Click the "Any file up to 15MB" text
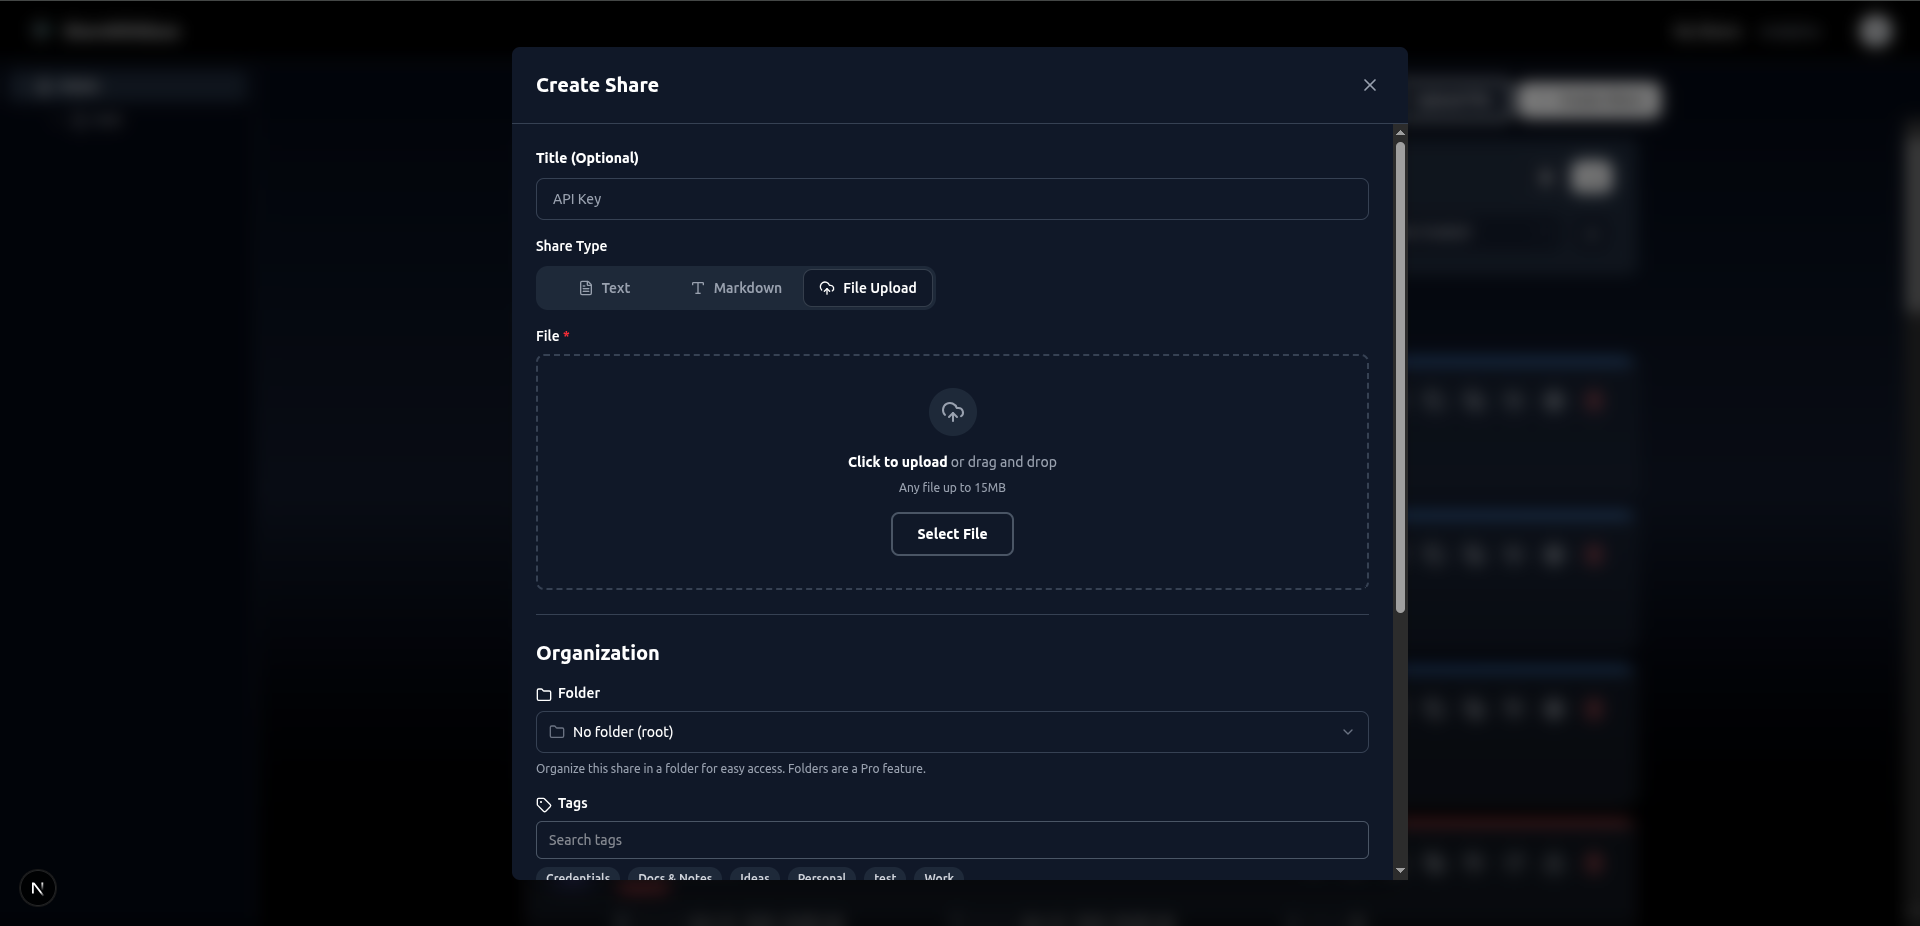The image size is (1920, 926). 952,488
